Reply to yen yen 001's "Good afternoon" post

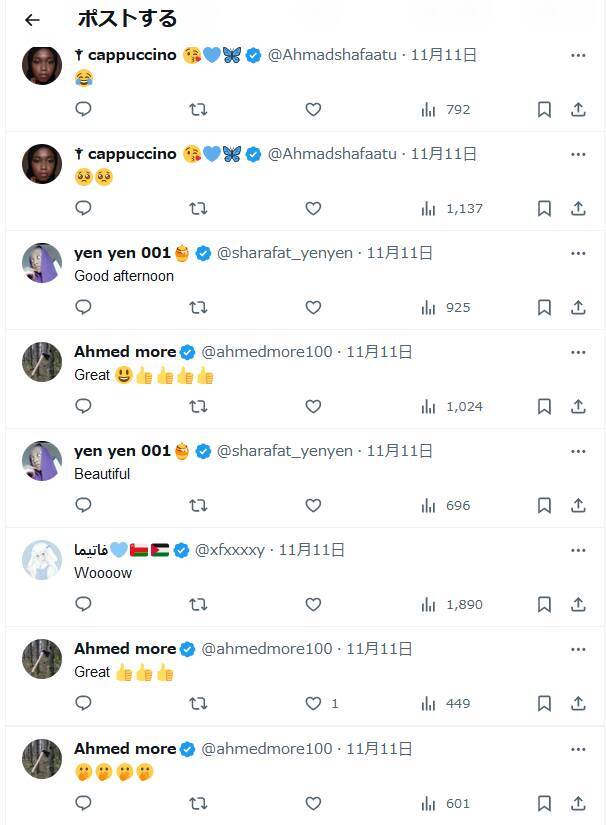tap(84, 307)
